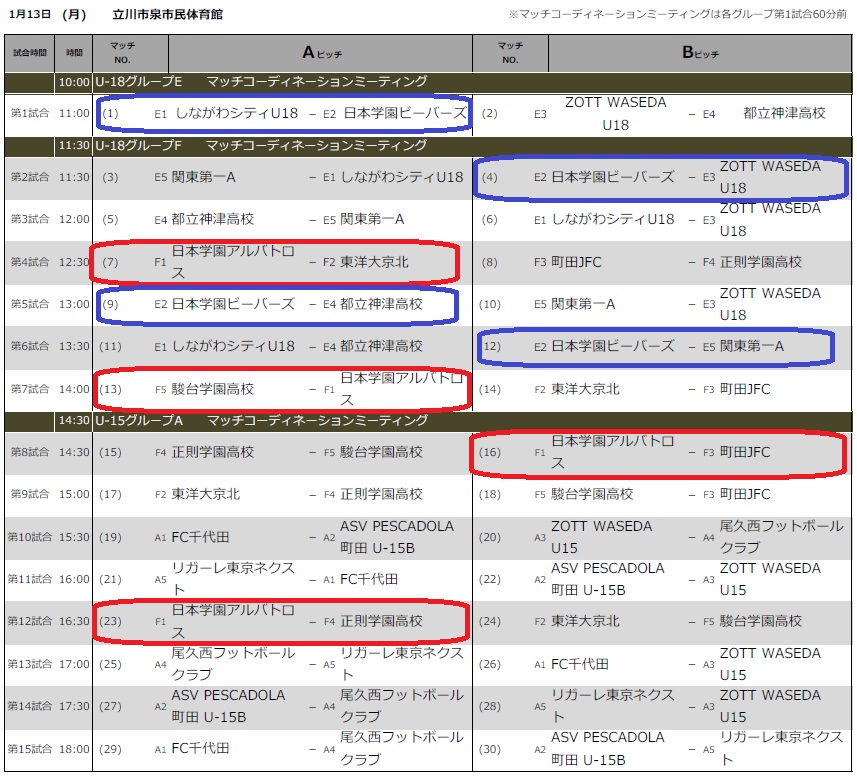Screen dimensions: 857x777
Task: Click the blue-circled match (1) cell
Action: pyautogui.click(x=285, y=114)
